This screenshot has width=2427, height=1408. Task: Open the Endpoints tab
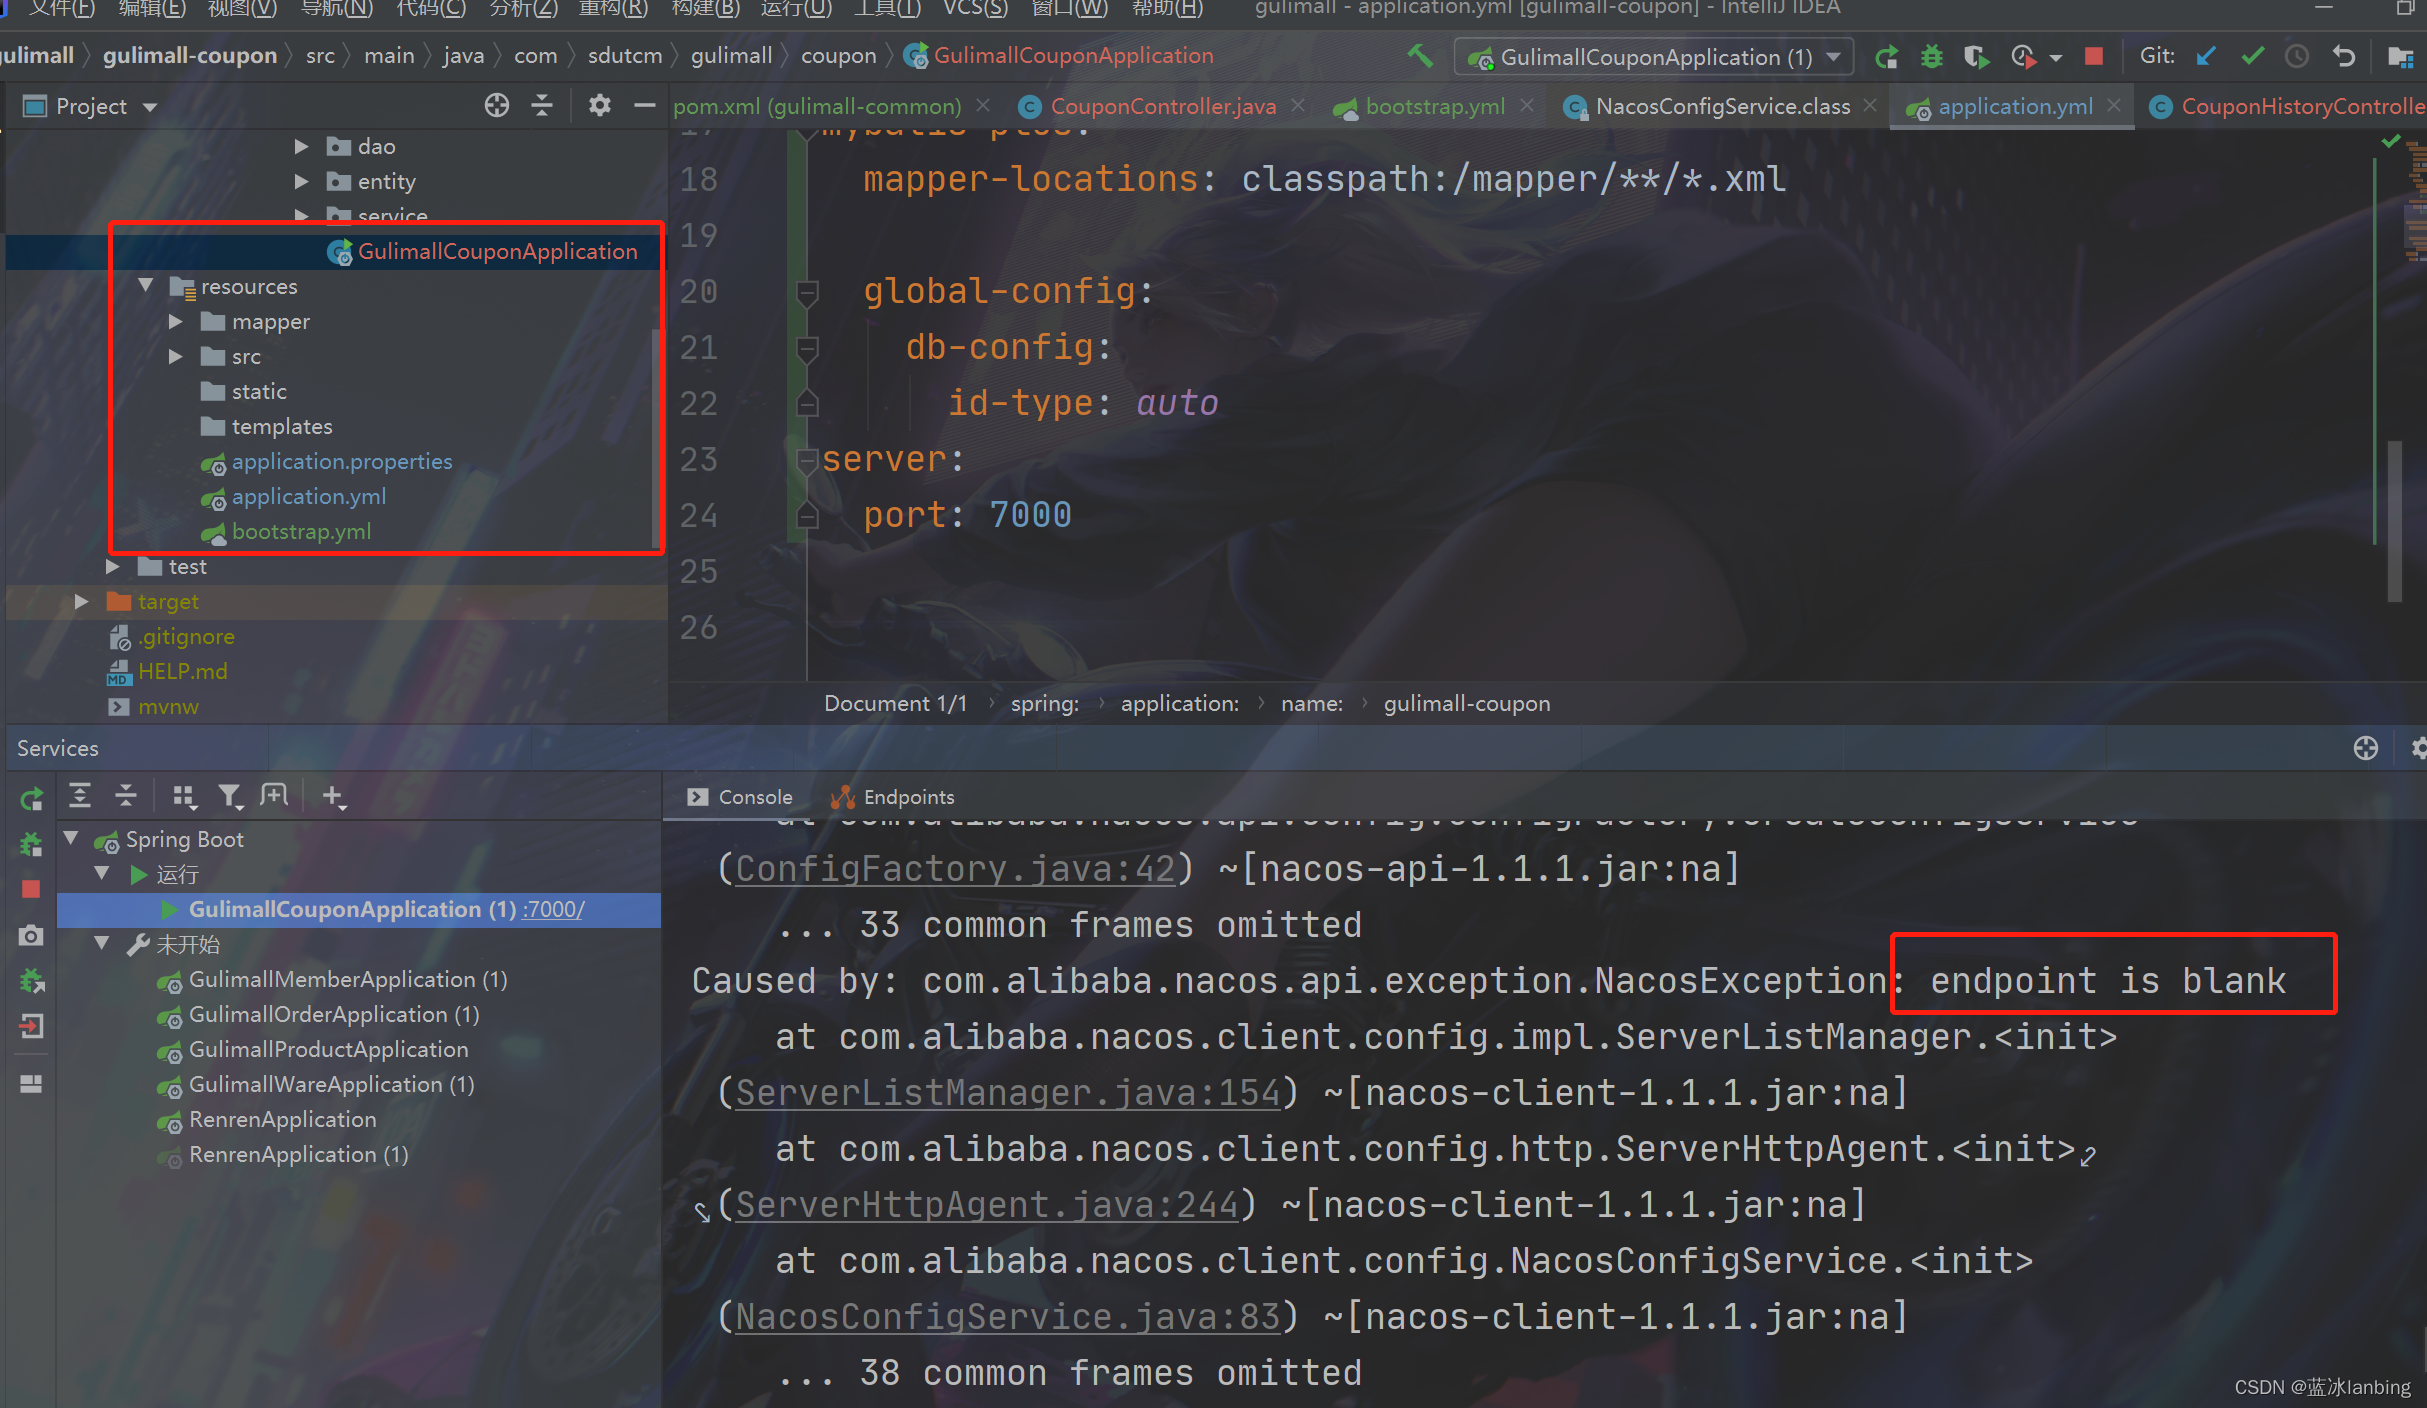[x=893, y=797]
